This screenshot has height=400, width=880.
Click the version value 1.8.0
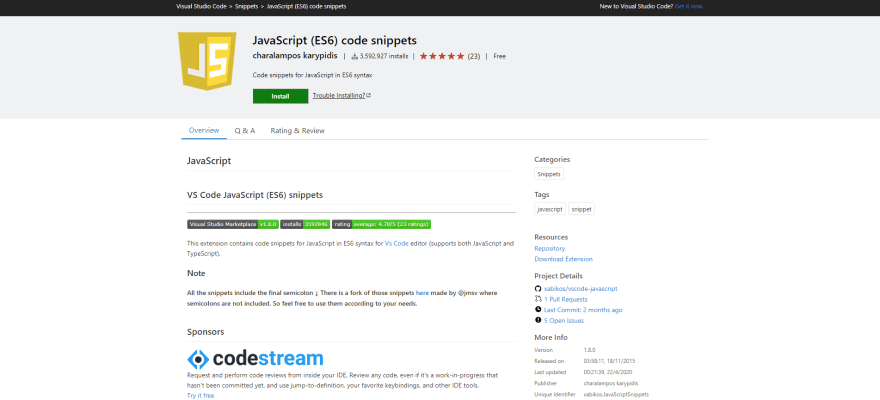589,350
